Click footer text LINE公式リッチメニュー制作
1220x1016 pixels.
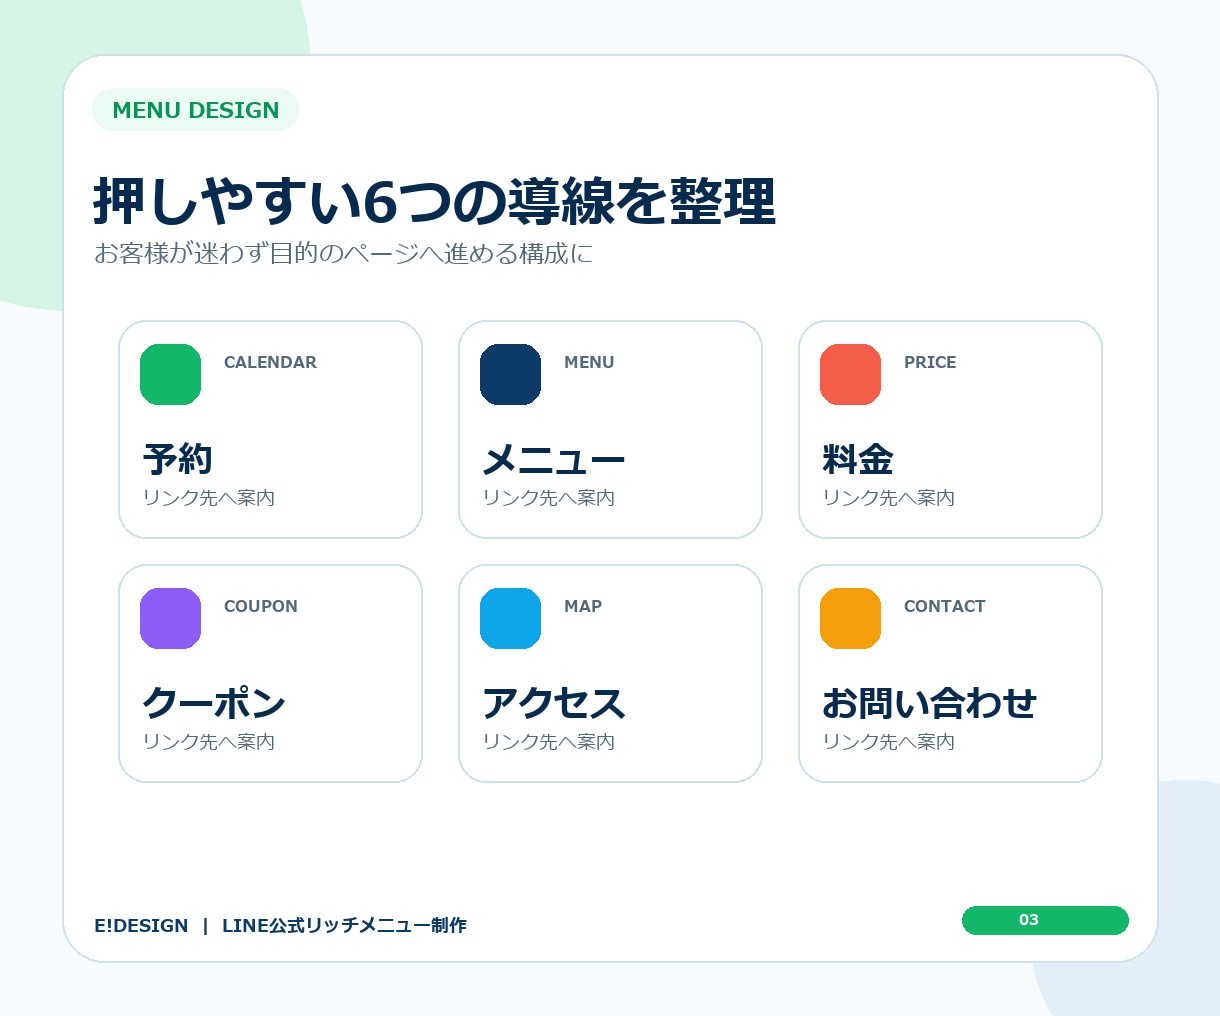point(344,925)
